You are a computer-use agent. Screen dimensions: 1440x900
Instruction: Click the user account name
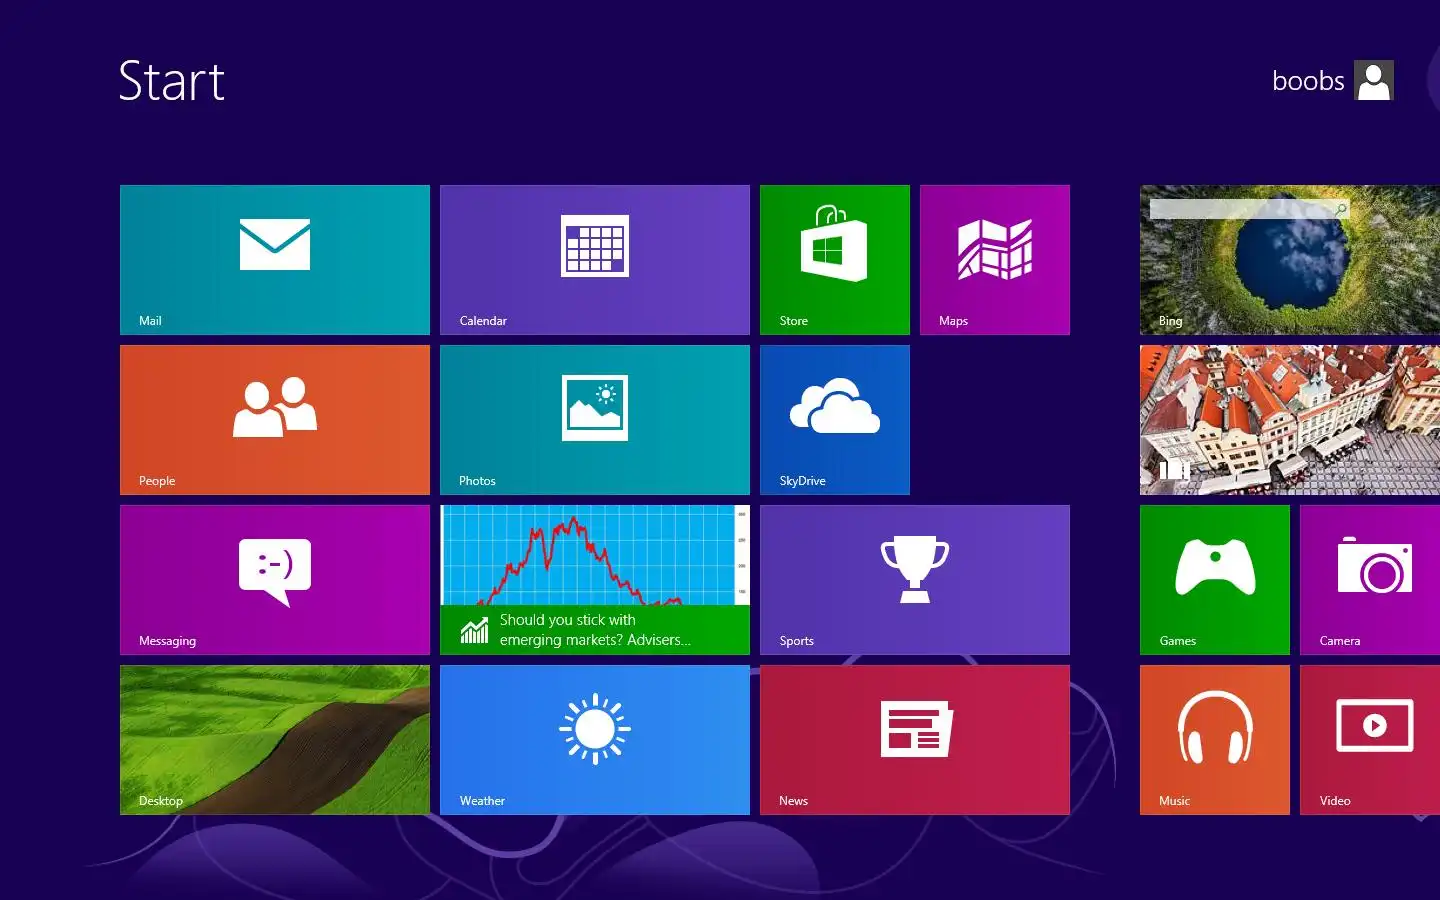pyautogui.click(x=1308, y=80)
